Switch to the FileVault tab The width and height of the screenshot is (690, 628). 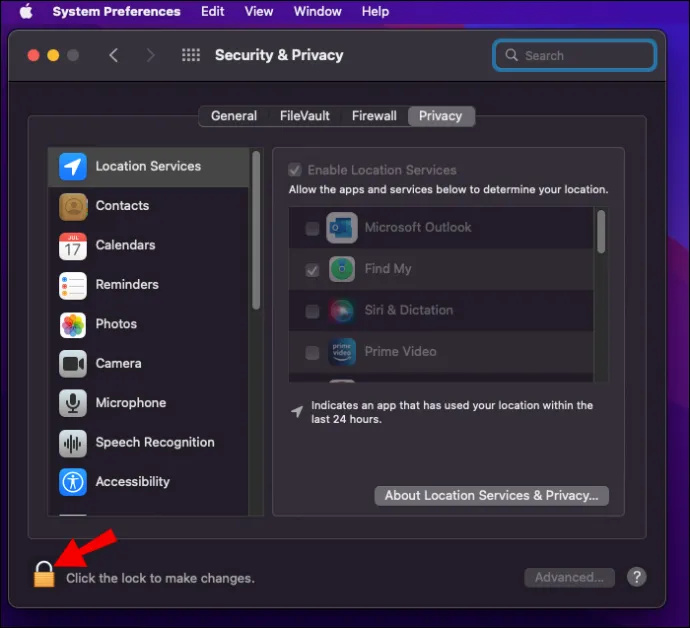[305, 116]
